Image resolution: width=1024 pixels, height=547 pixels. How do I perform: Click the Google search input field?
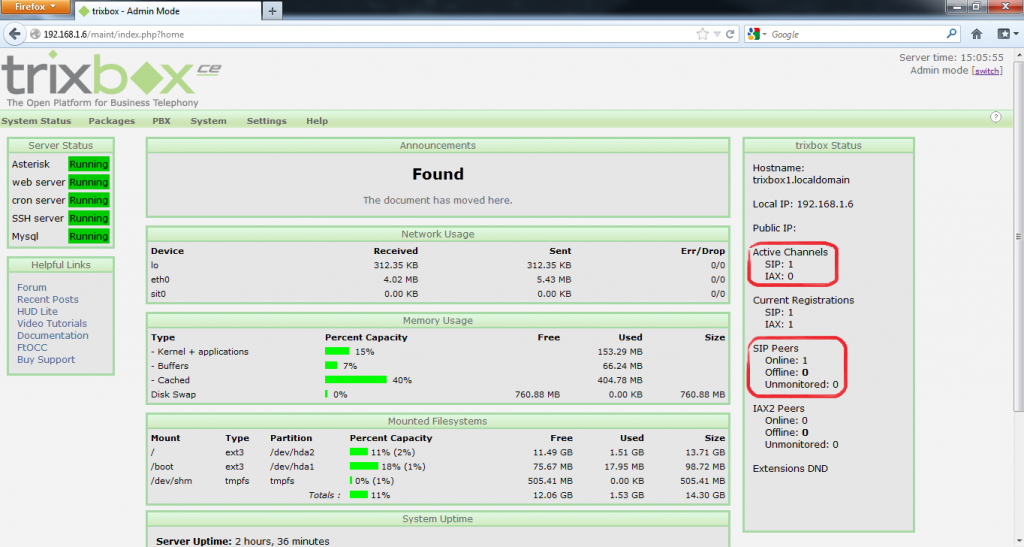[x=856, y=35]
